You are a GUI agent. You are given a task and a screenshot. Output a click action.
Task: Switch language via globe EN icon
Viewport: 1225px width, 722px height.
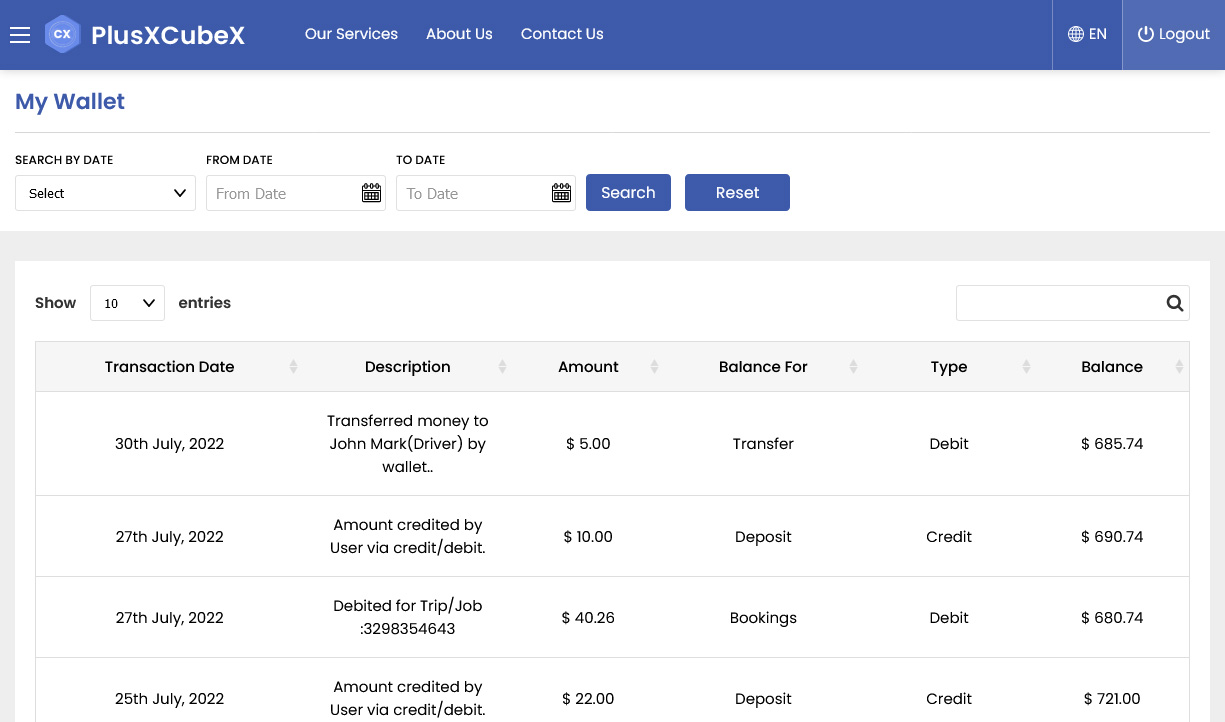tap(1076, 34)
